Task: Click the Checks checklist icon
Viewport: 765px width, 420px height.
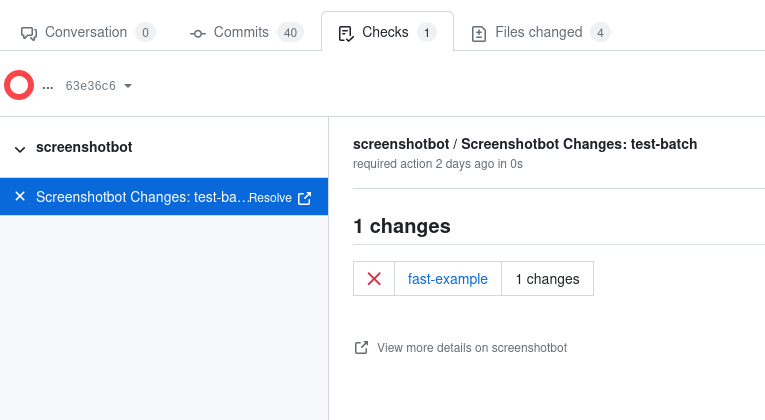Action: tap(346, 33)
